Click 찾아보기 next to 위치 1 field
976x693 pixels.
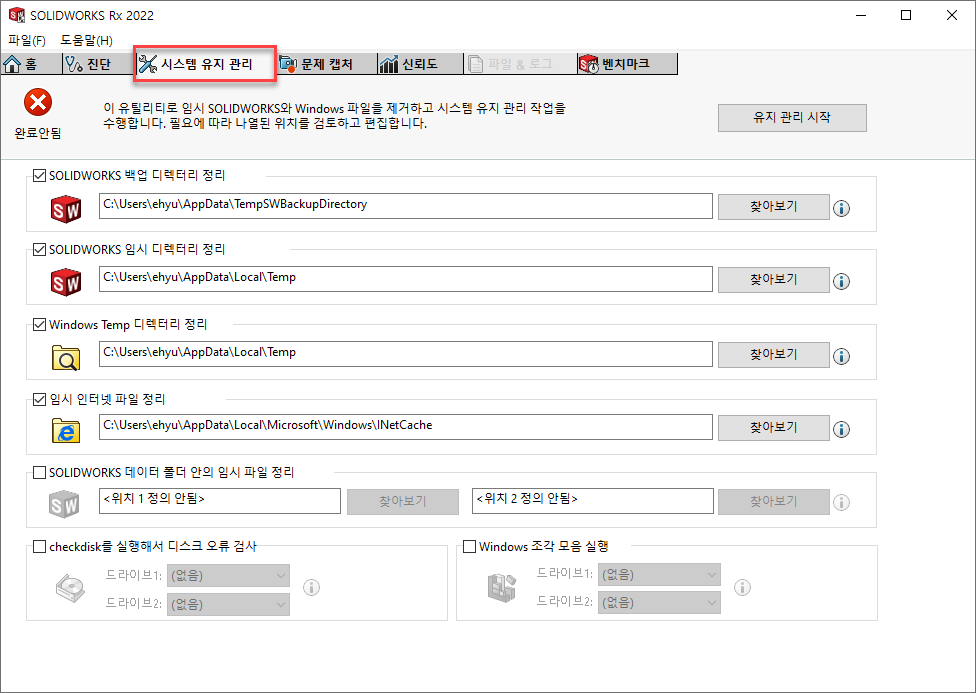pos(403,502)
